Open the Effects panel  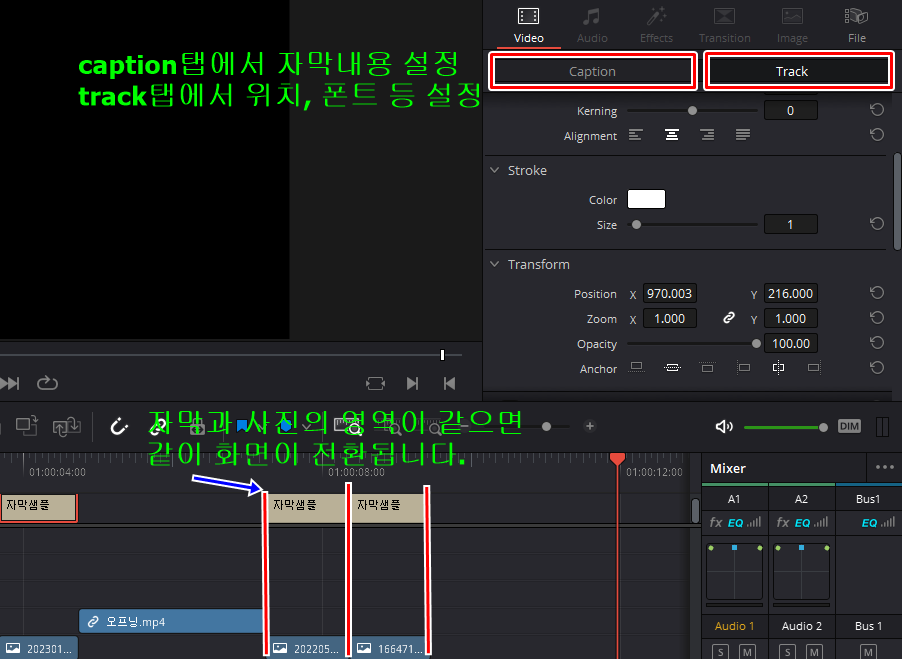(x=656, y=22)
